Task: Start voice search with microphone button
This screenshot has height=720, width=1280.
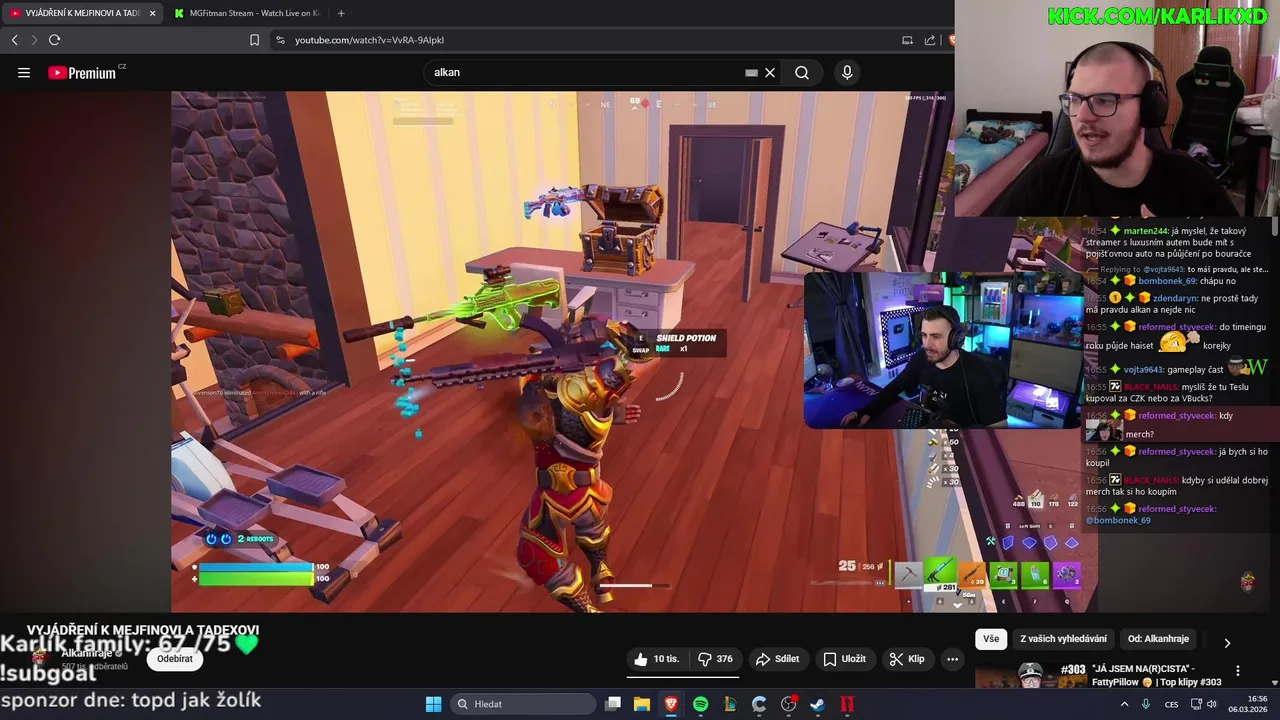Action: pos(847,72)
